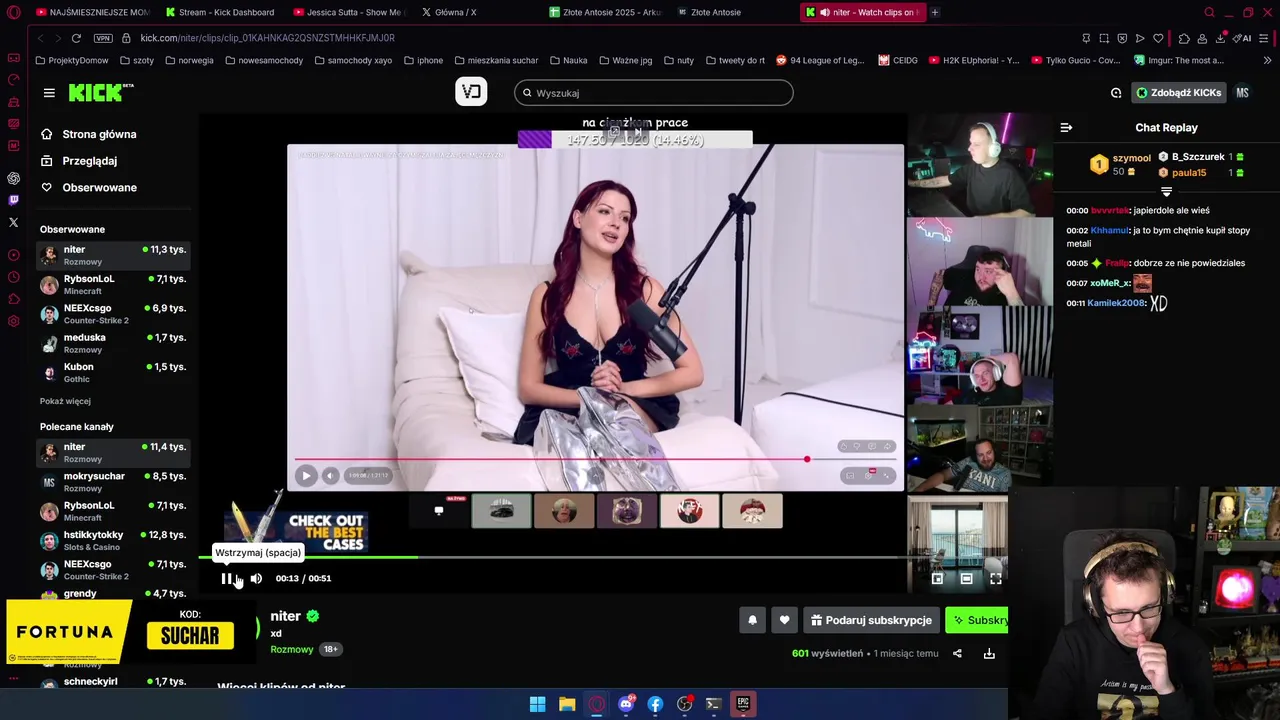Screen dimensions: 1280x720
Task: Click Khhamul username in chat replay
Action: [1110, 230]
